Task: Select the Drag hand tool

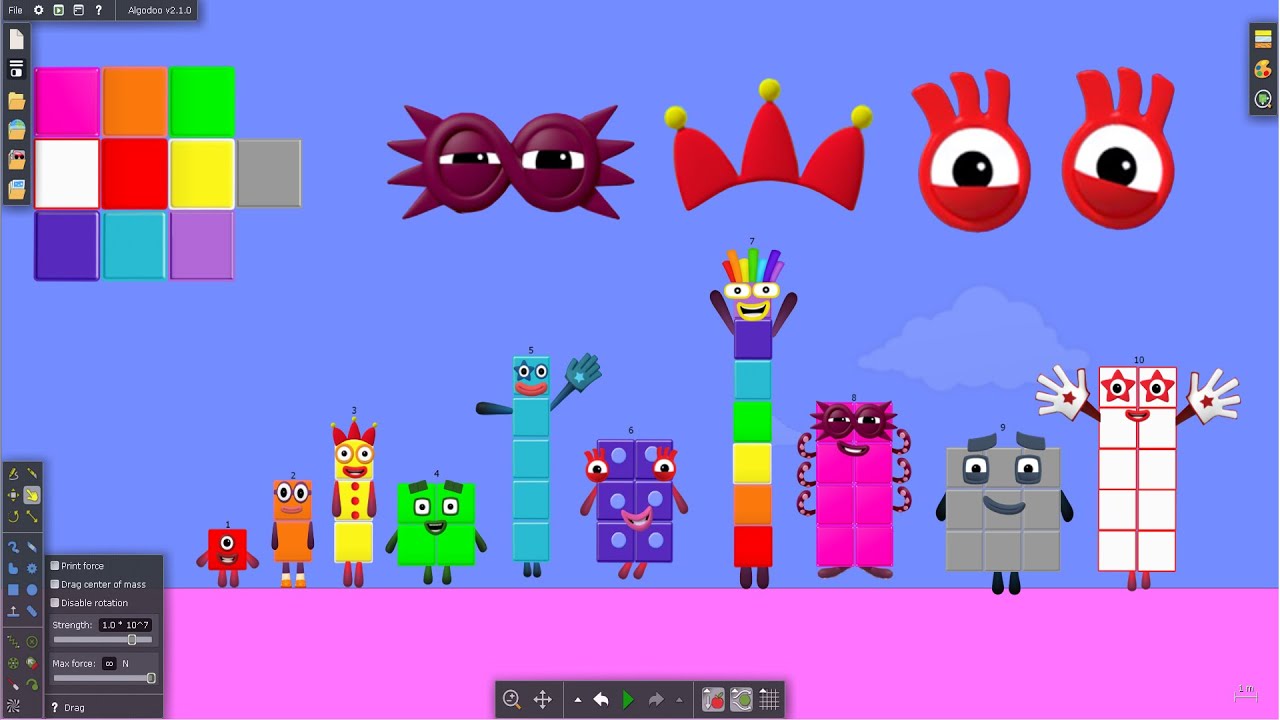Action: point(32,495)
